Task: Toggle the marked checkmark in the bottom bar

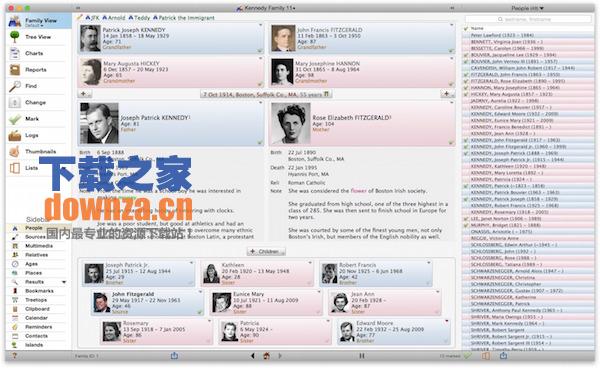Action: [x=467, y=356]
